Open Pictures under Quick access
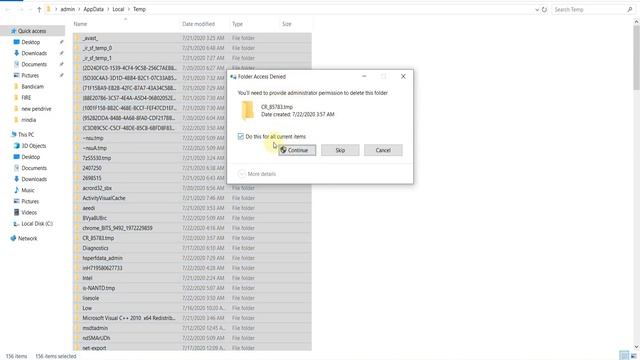Screen dimensions: 640x360 pos(30,76)
